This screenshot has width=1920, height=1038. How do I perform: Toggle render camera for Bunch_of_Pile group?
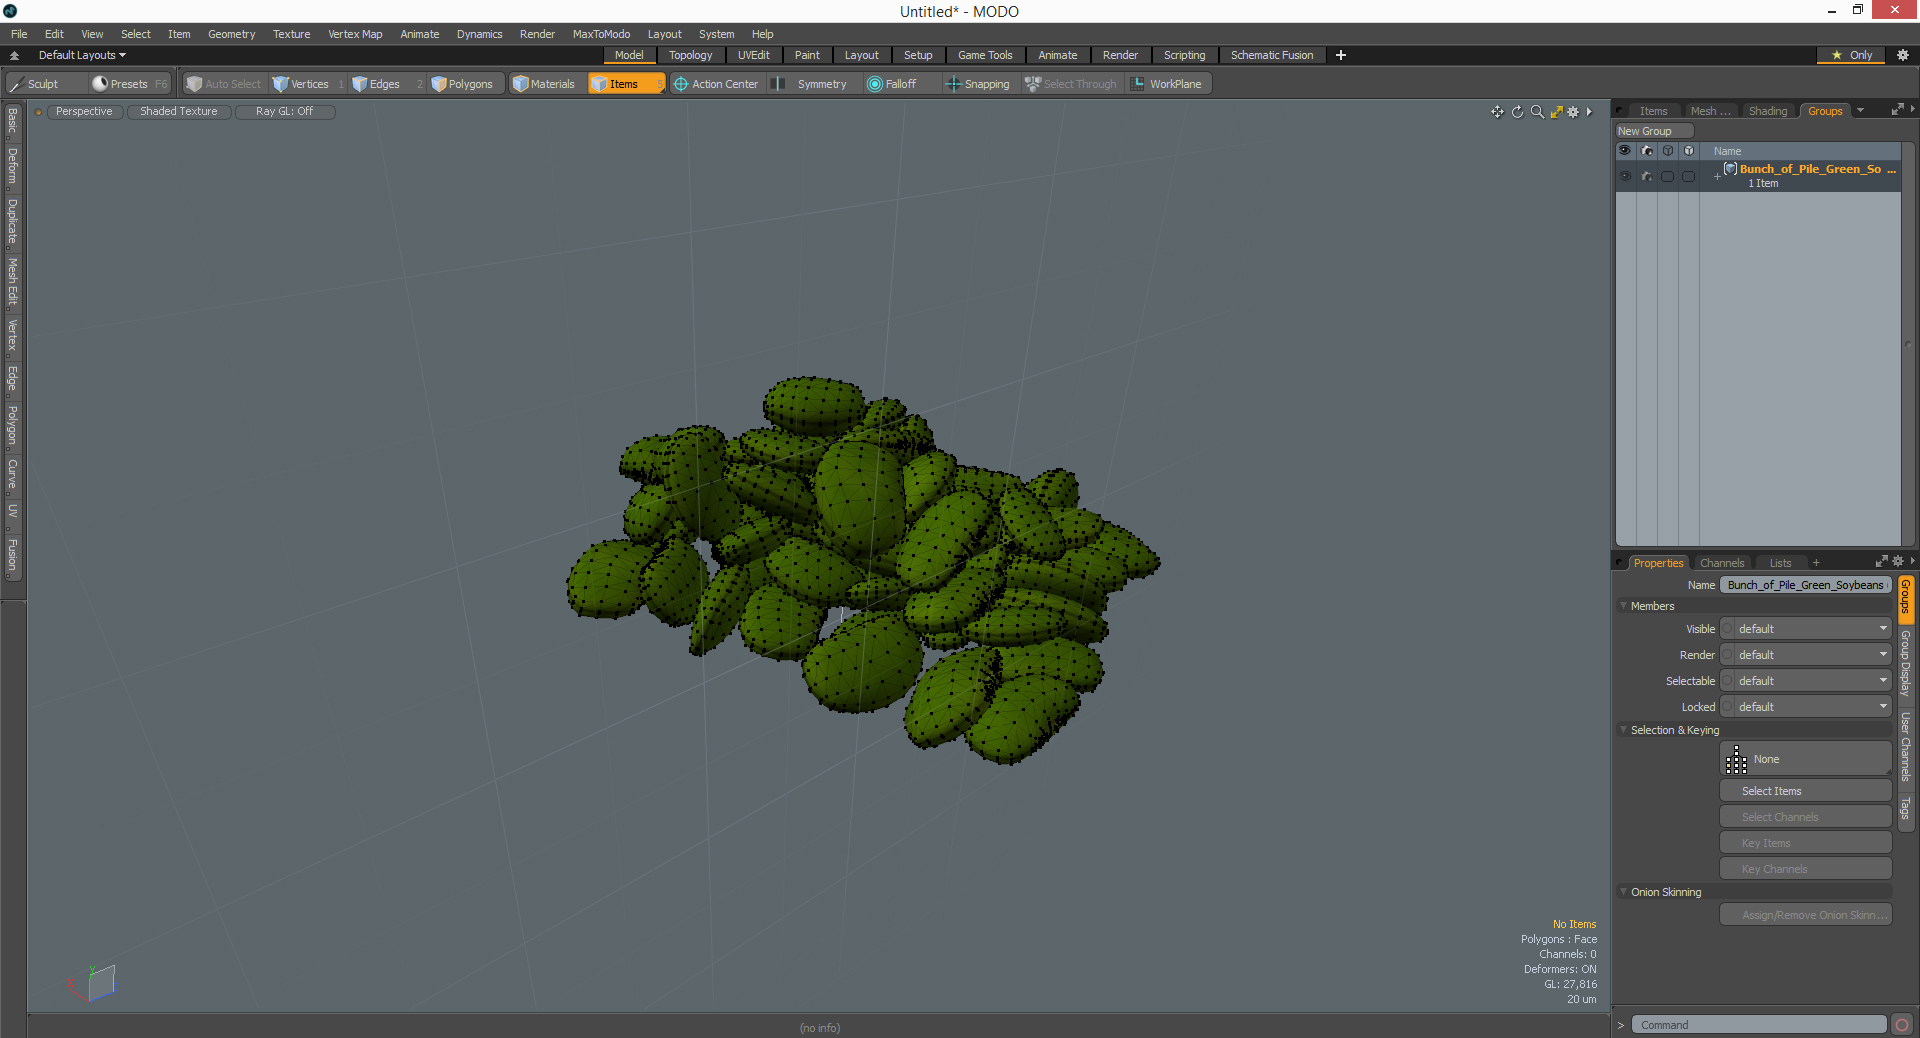[1646, 176]
